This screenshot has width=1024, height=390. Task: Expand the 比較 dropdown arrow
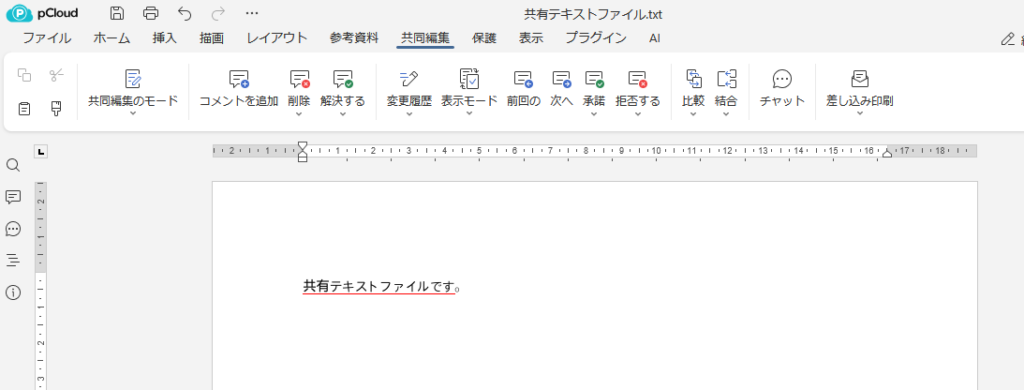694,114
